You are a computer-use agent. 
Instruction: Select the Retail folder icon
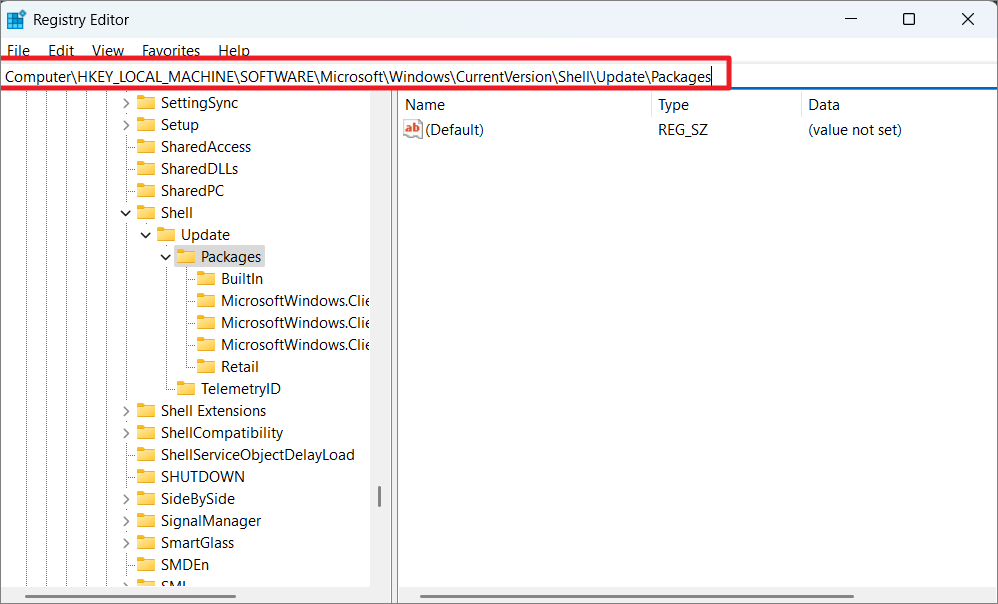[x=206, y=367]
